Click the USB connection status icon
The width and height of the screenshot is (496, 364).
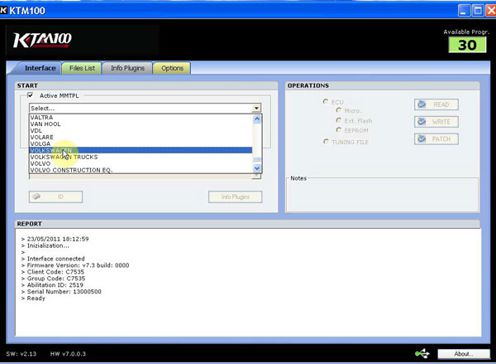[x=422, y=353]
